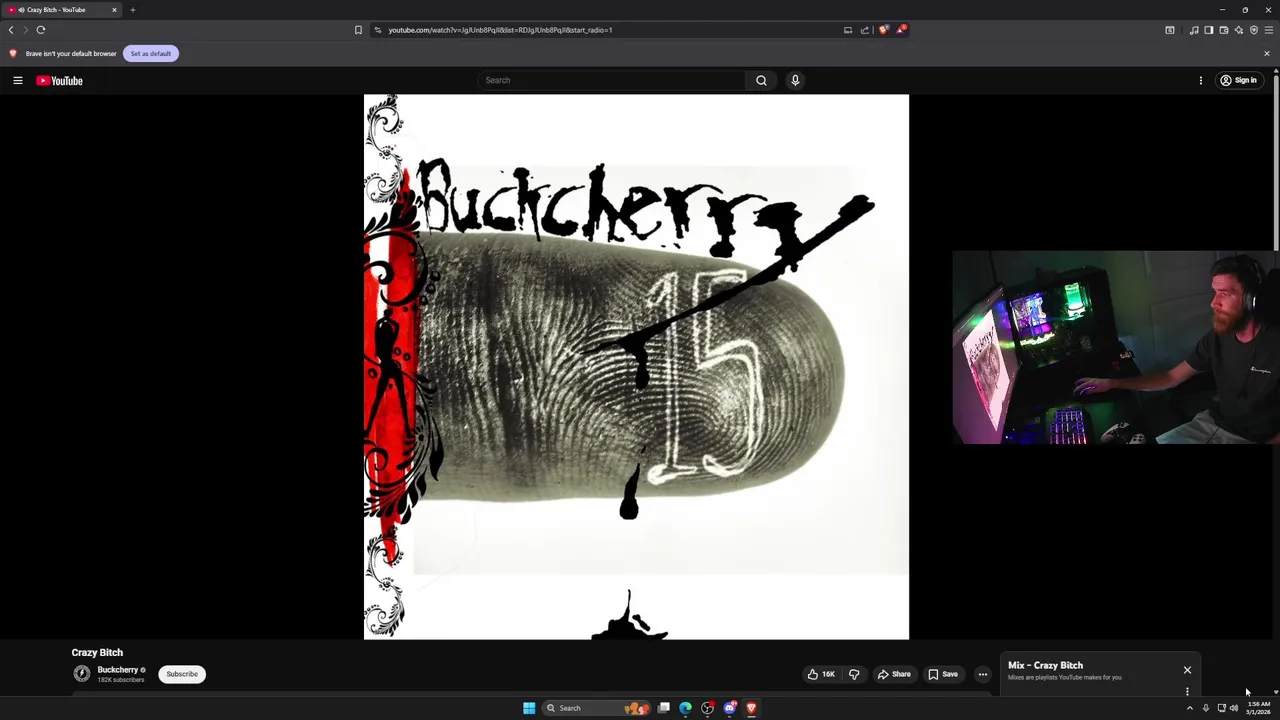Viewport: 1280px width, 720px height.
Task: Open Mix playlist three-dot options
Action: click(x=1187, y=691)
